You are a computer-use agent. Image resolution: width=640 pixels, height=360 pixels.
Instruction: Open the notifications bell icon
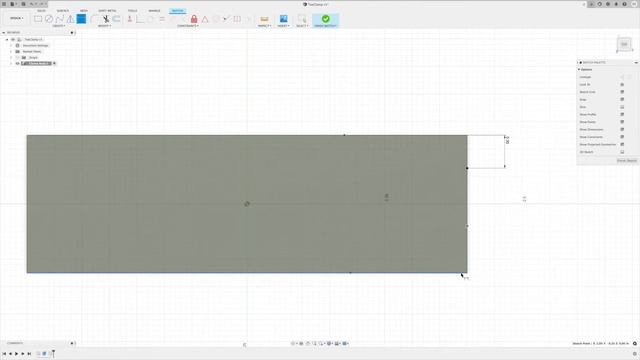coord(616,4)
